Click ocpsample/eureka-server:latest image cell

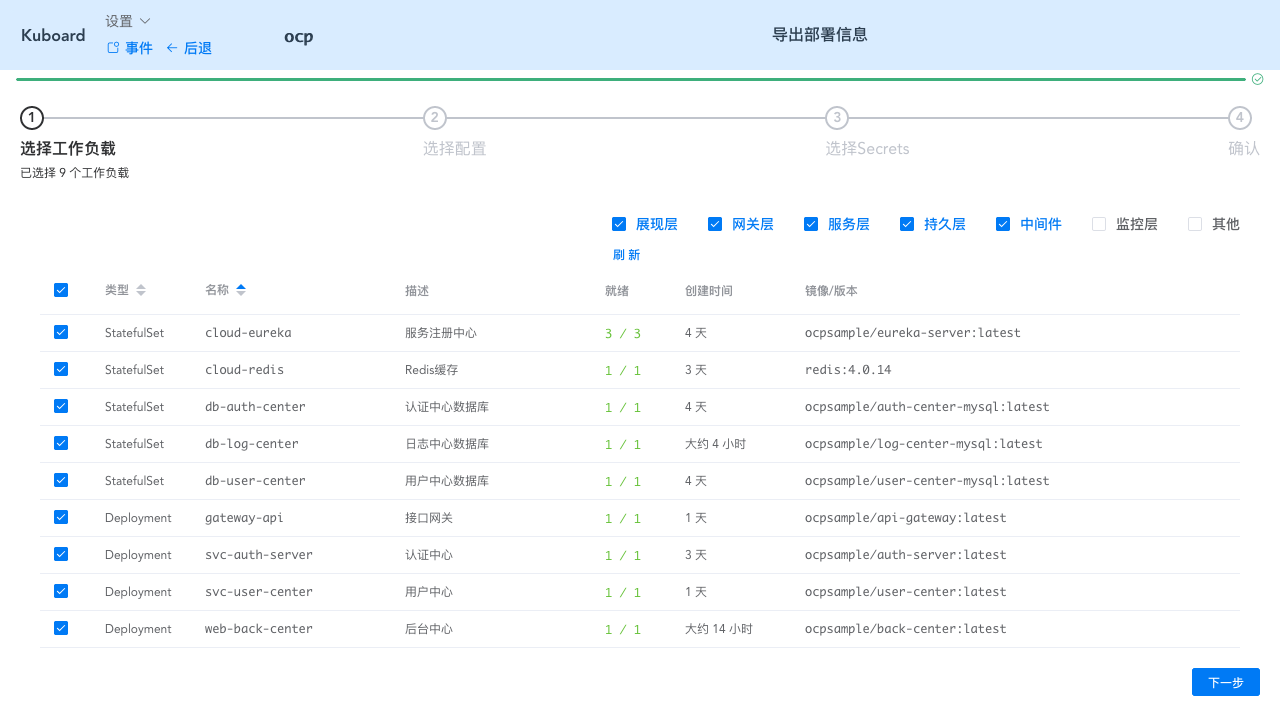click(x=913, y=333)
